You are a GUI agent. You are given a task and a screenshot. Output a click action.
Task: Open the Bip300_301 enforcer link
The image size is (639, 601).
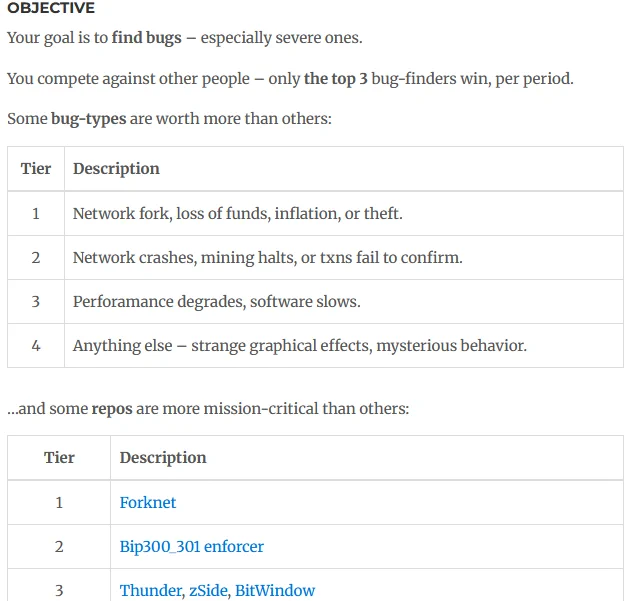click(x=192, y=546)
